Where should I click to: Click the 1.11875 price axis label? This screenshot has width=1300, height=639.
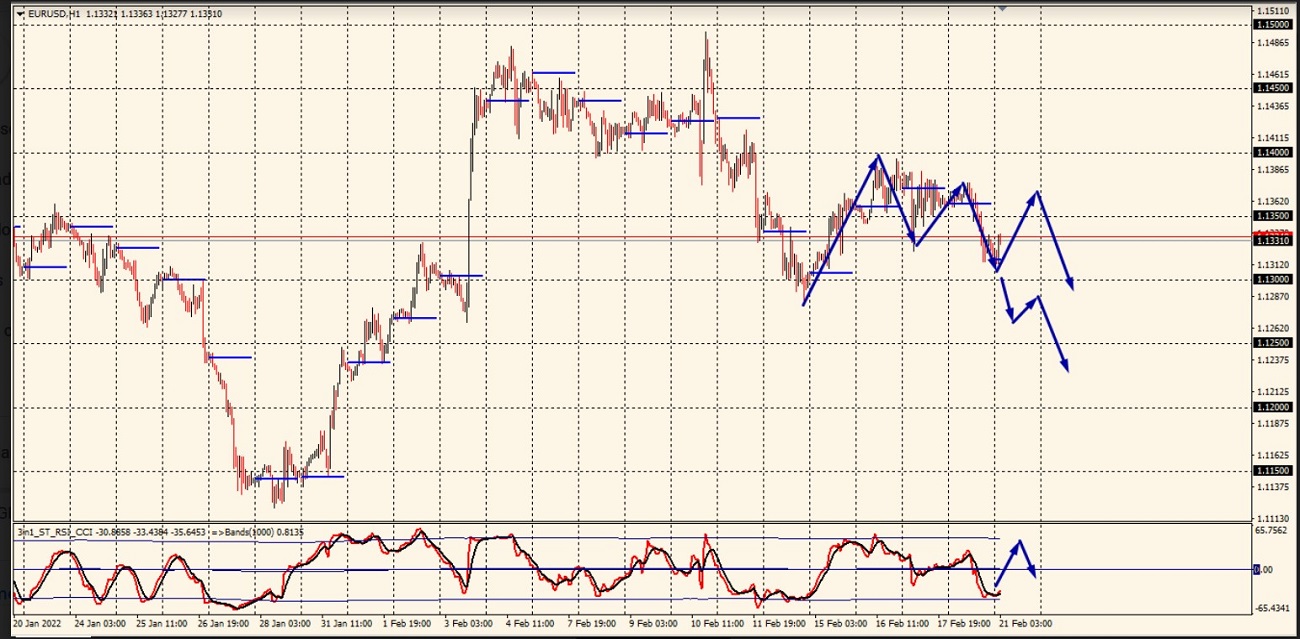1274,424
